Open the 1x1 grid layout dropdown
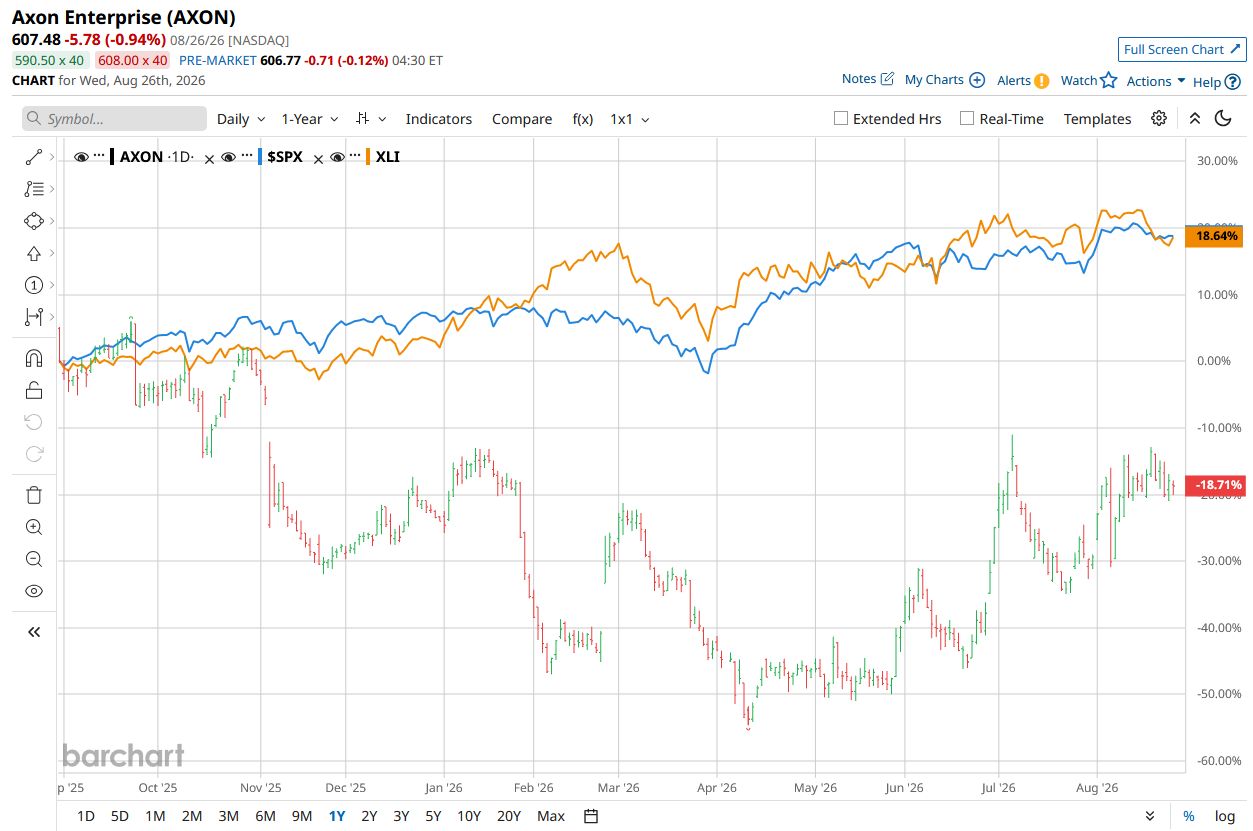 pyautogui.click(x=630, y=119)
